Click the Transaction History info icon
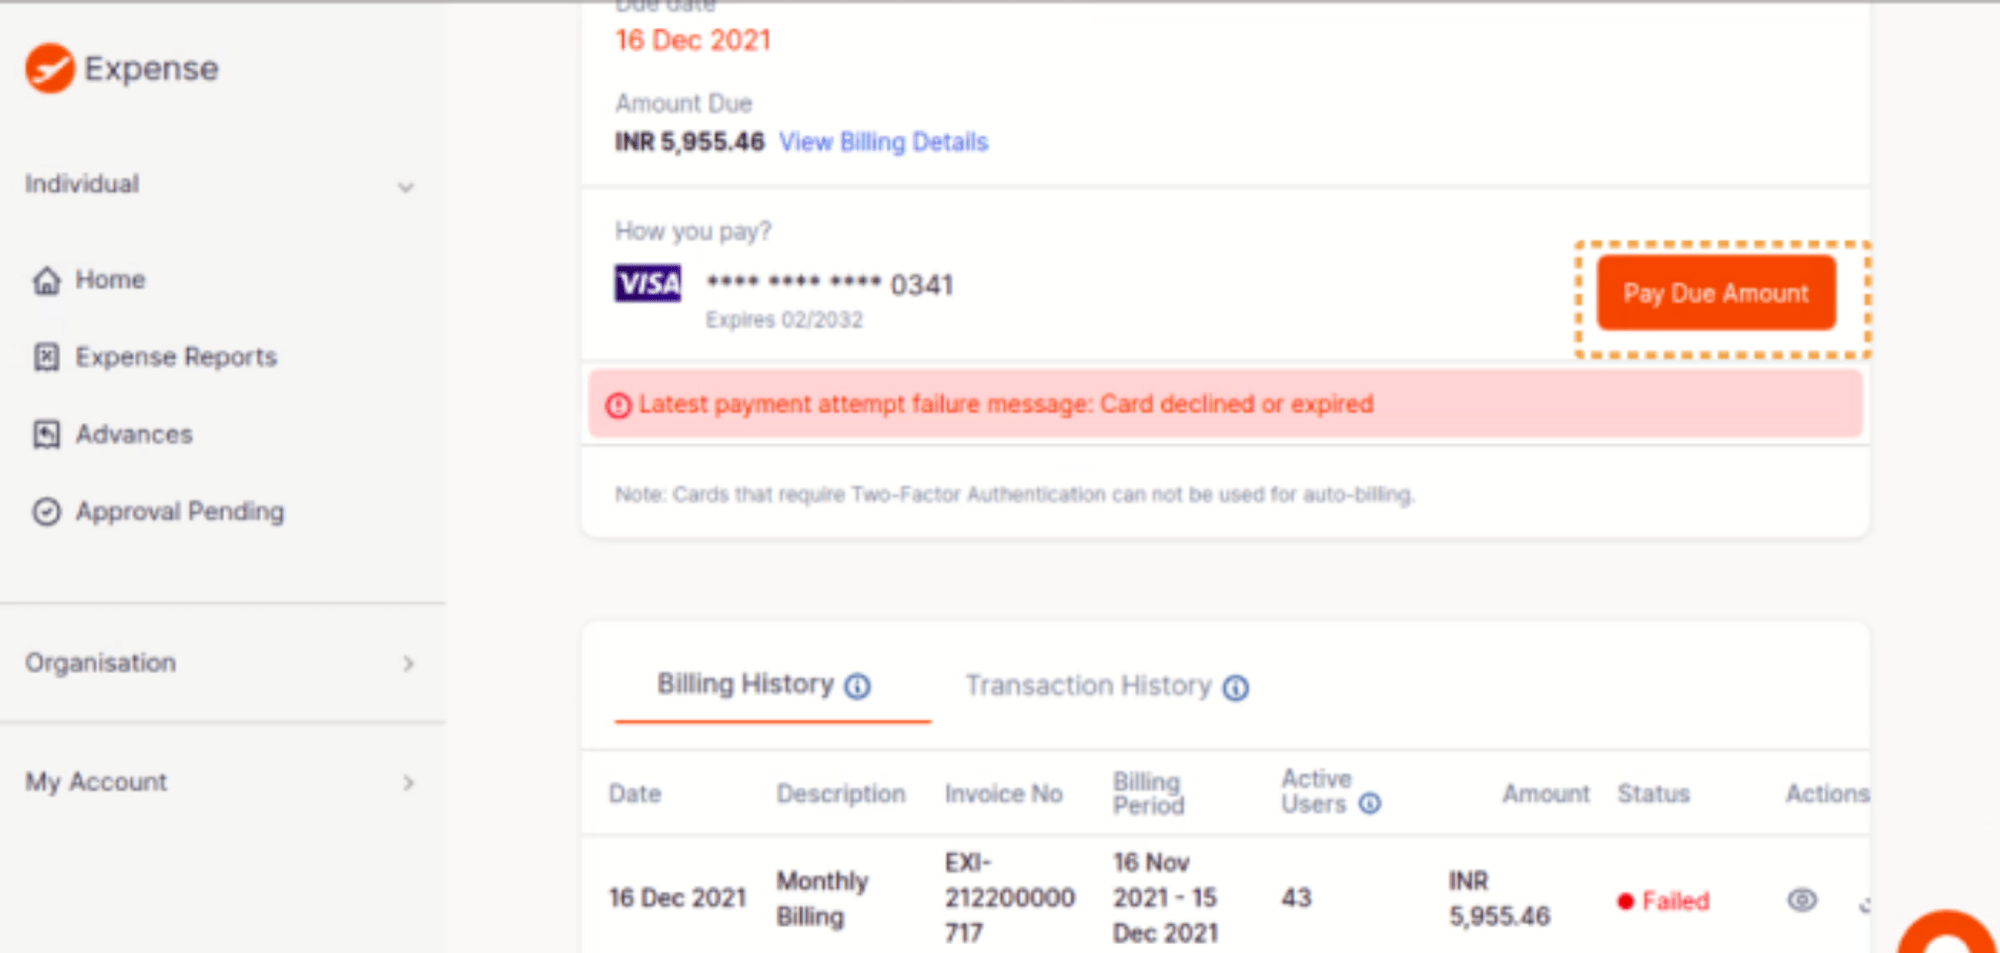The image size is (2000, 953). [x=1236, y=687]
